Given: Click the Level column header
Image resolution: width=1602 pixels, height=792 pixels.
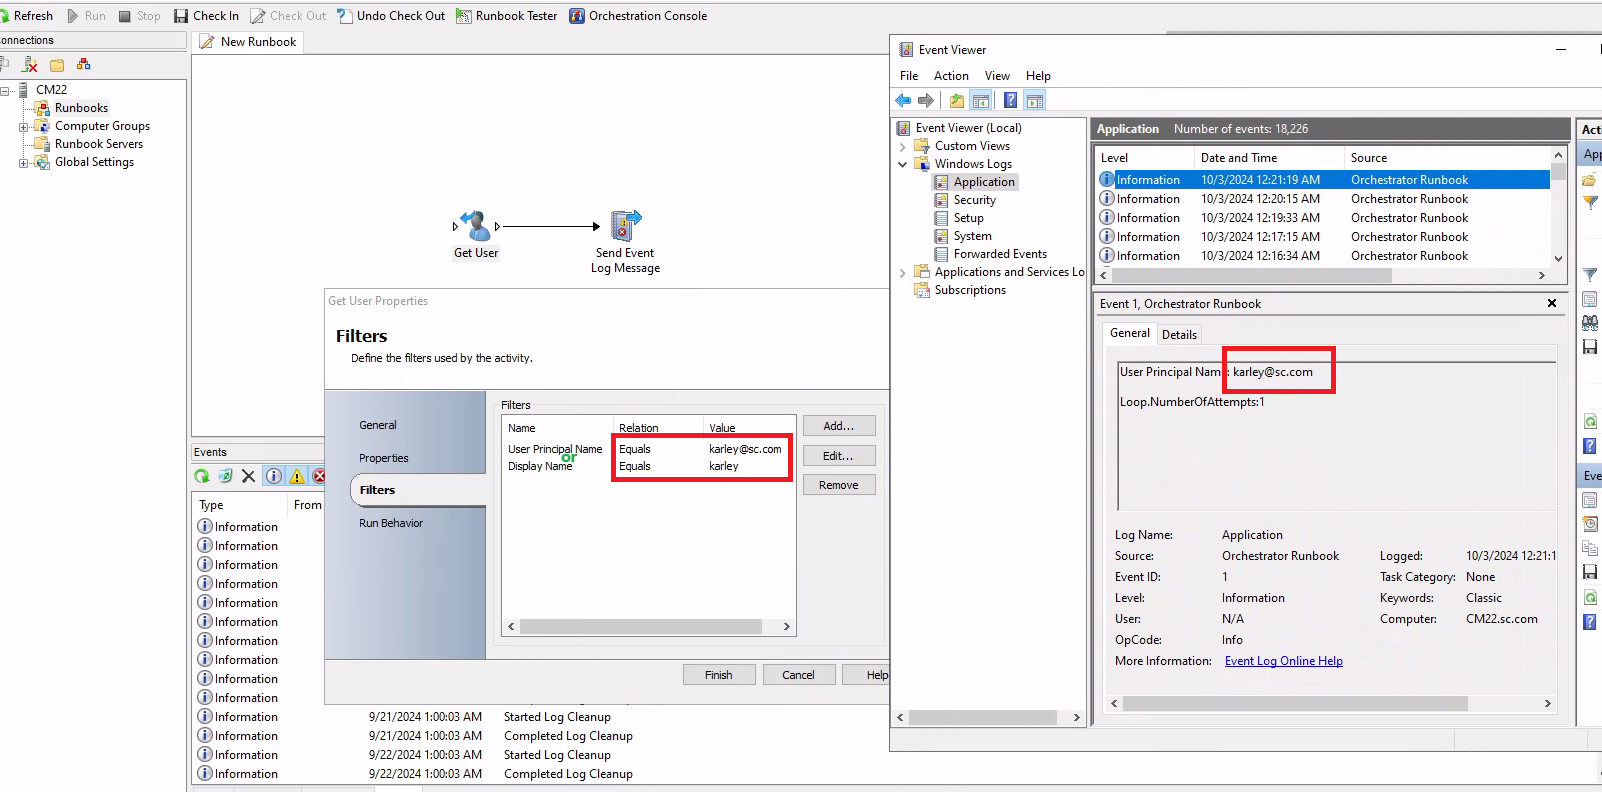Looking at the screenshot, I should click(1145, 158).
